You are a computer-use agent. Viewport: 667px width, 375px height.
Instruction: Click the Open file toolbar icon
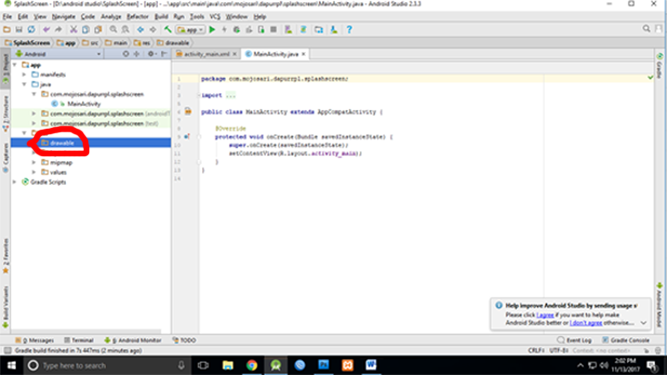click(7, 29)
